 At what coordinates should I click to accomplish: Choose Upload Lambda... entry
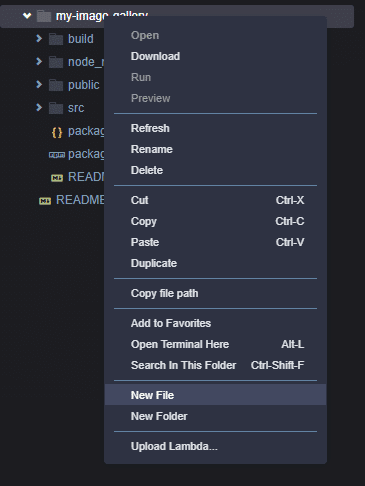[215, 446]
